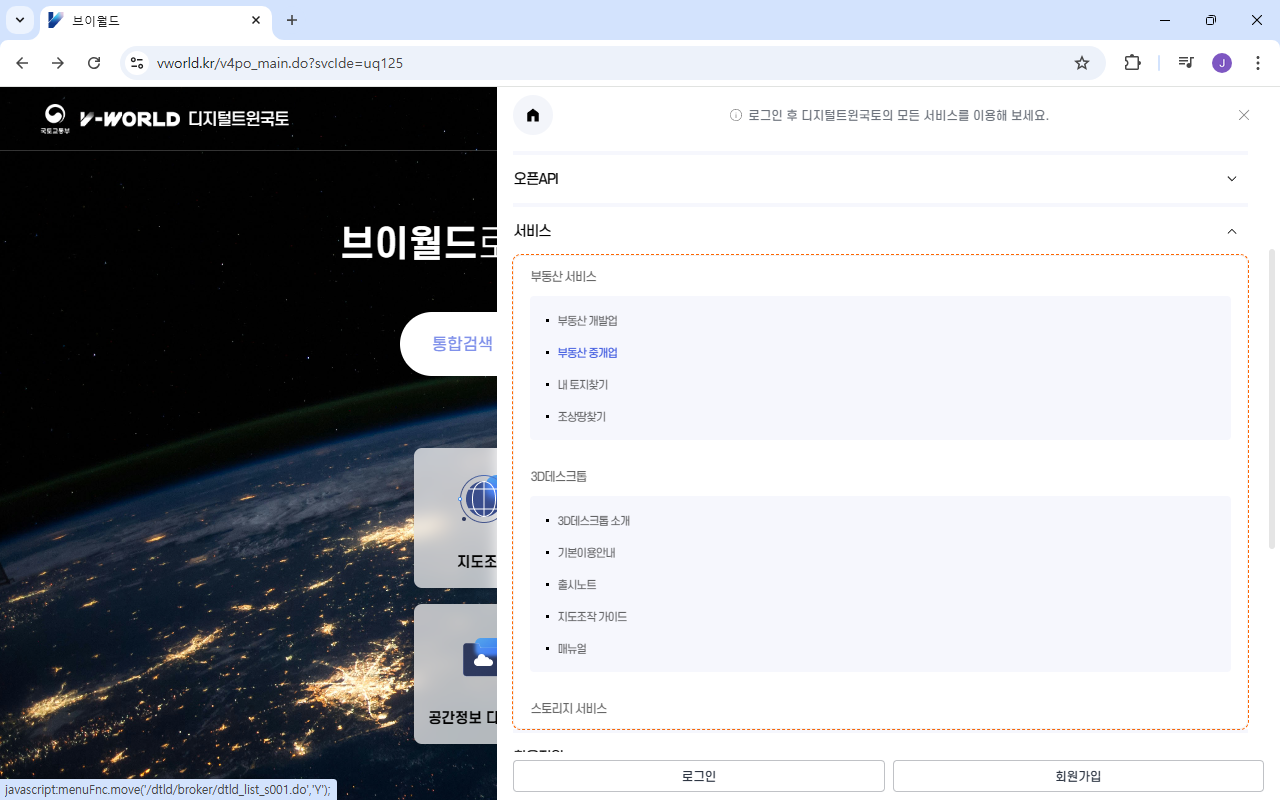
Task: Open 조상땅찾기 menu item
Action: 582,417
